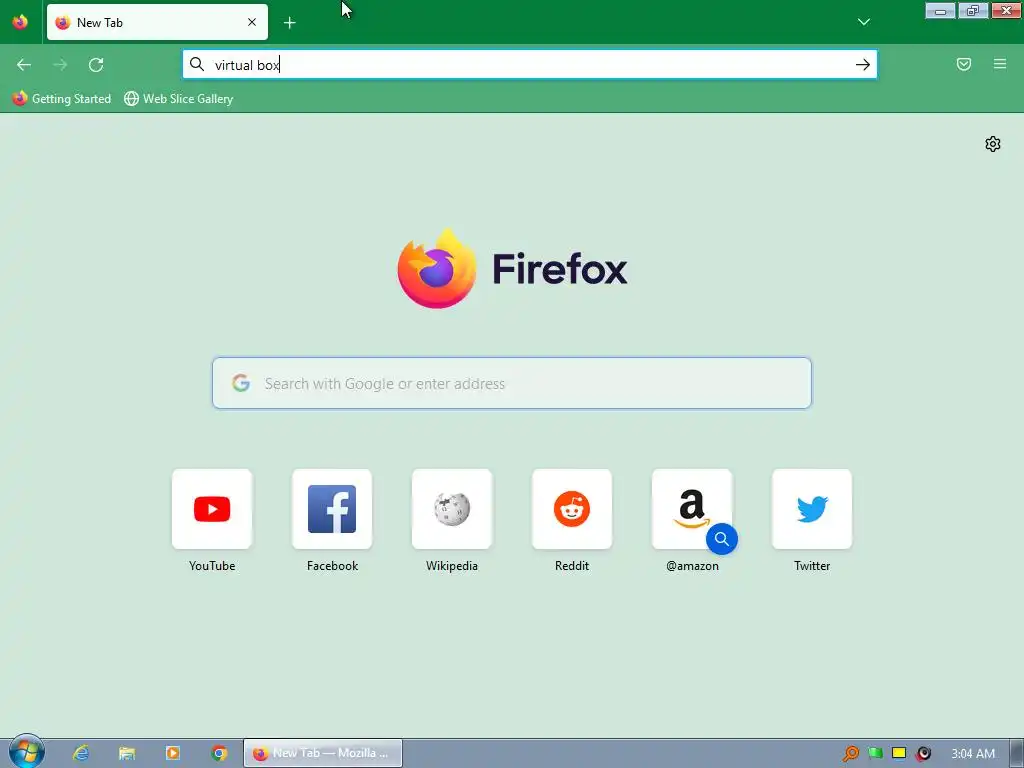Image resolution: width=1024 pixels, height=768 pixels.
Task: Save to Pocket icon
Action: coord(963,64)
